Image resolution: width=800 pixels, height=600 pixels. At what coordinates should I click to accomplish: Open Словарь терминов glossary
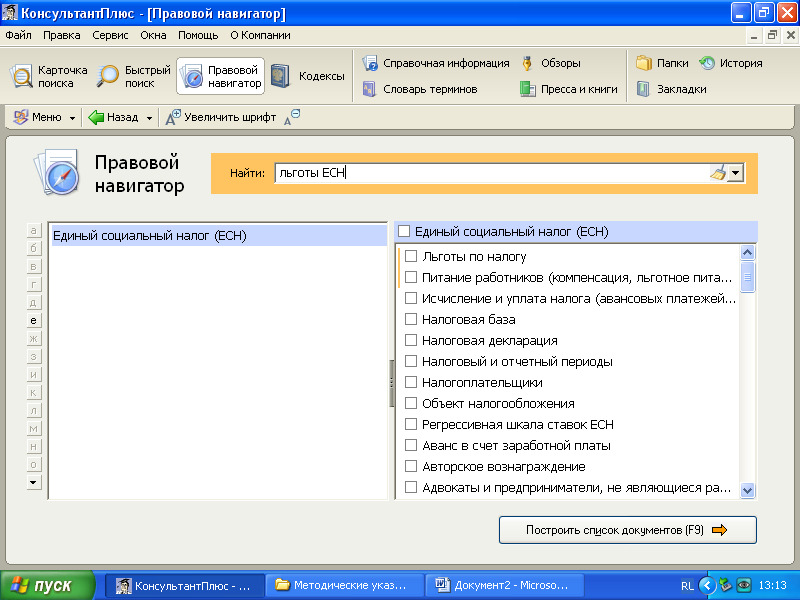(420, 89)
